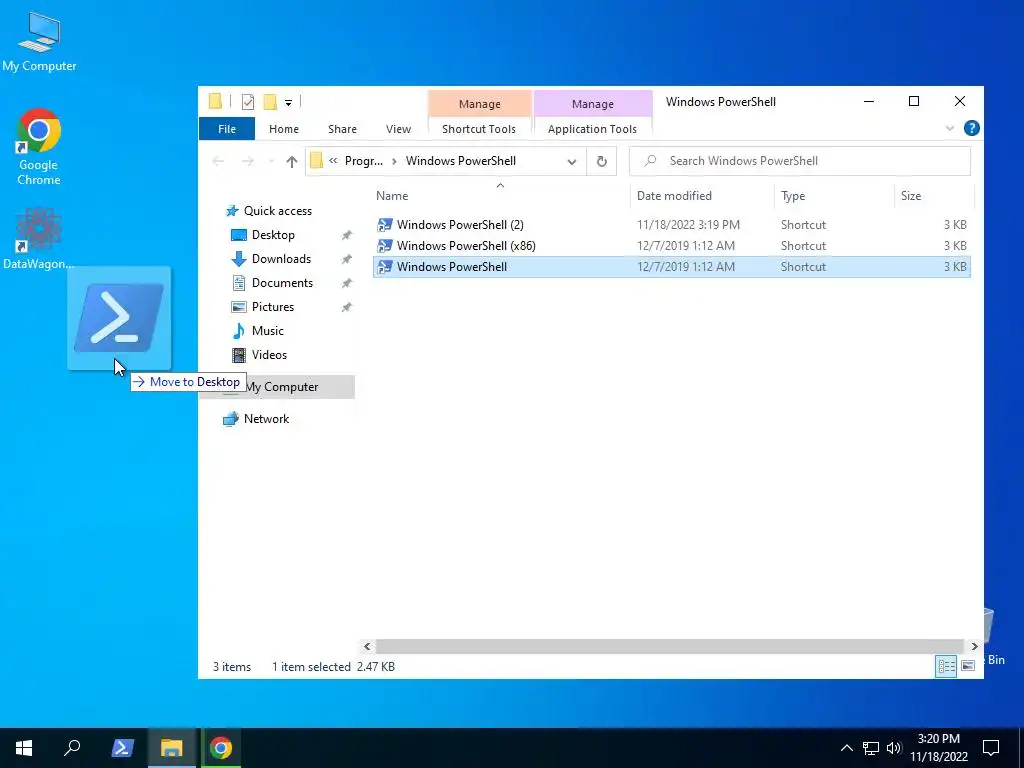Go up one folder level

(291, 161)
